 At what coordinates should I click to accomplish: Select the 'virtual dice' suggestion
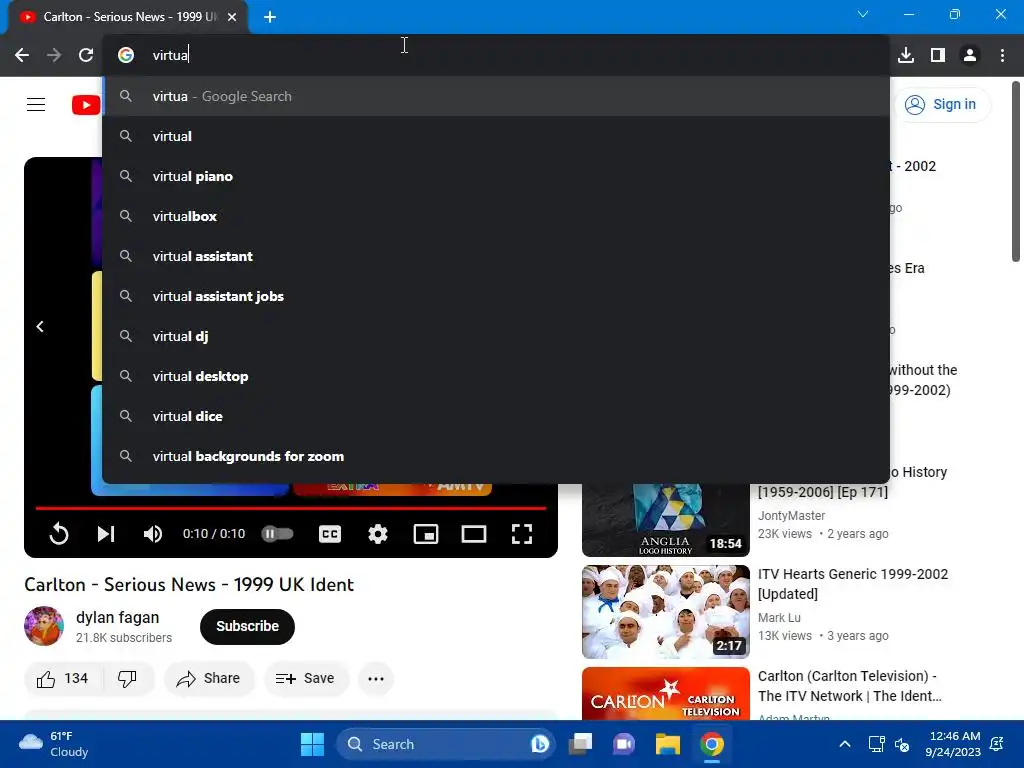496,416
